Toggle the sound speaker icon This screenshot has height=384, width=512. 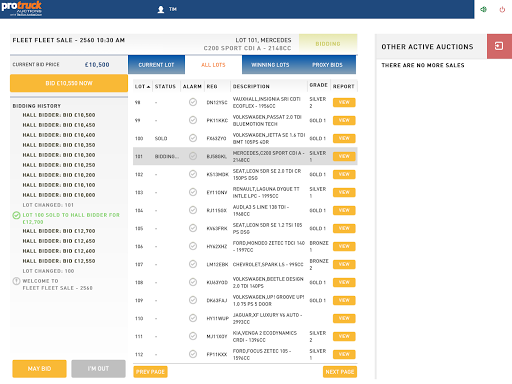(x=483, y=9)
